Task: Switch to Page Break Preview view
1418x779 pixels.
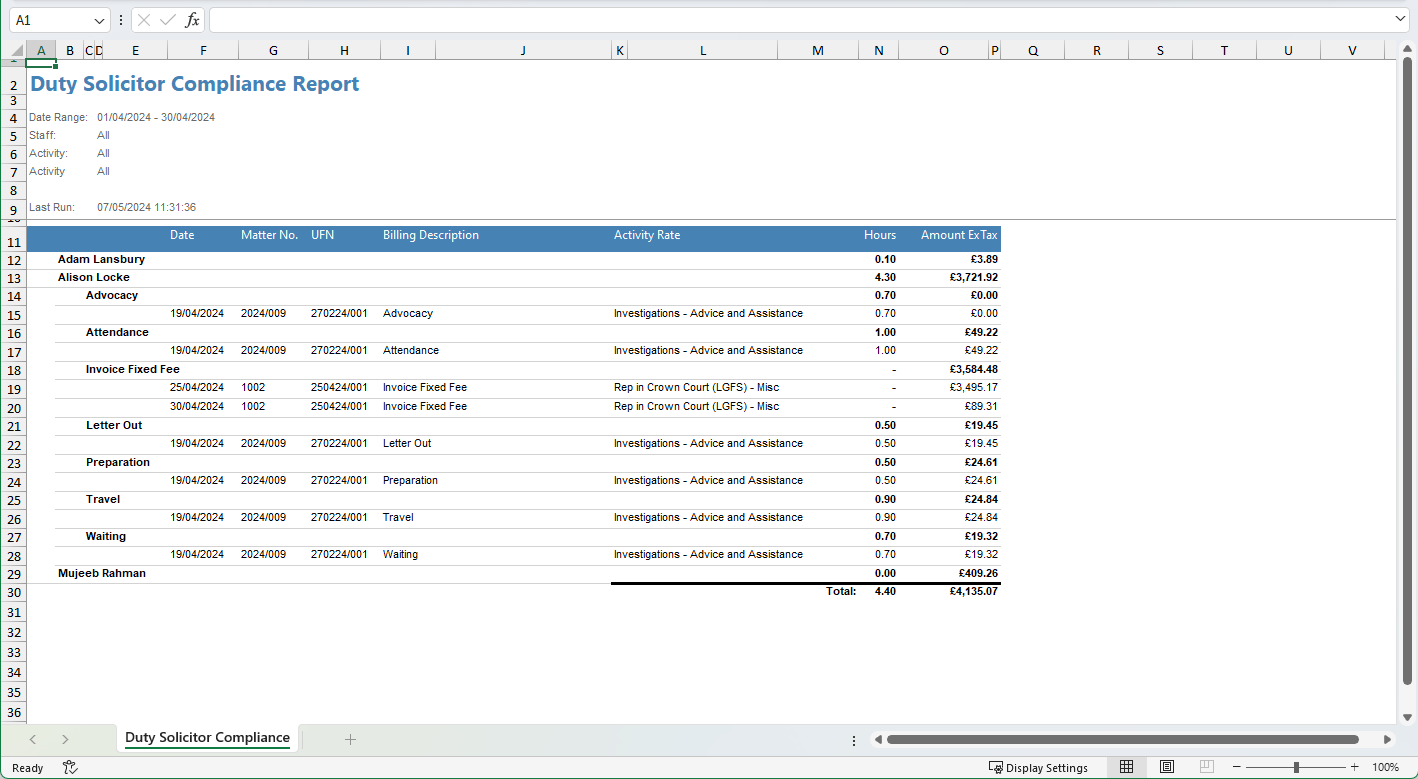Action: pyautogui.click(x=1206, y=767)
